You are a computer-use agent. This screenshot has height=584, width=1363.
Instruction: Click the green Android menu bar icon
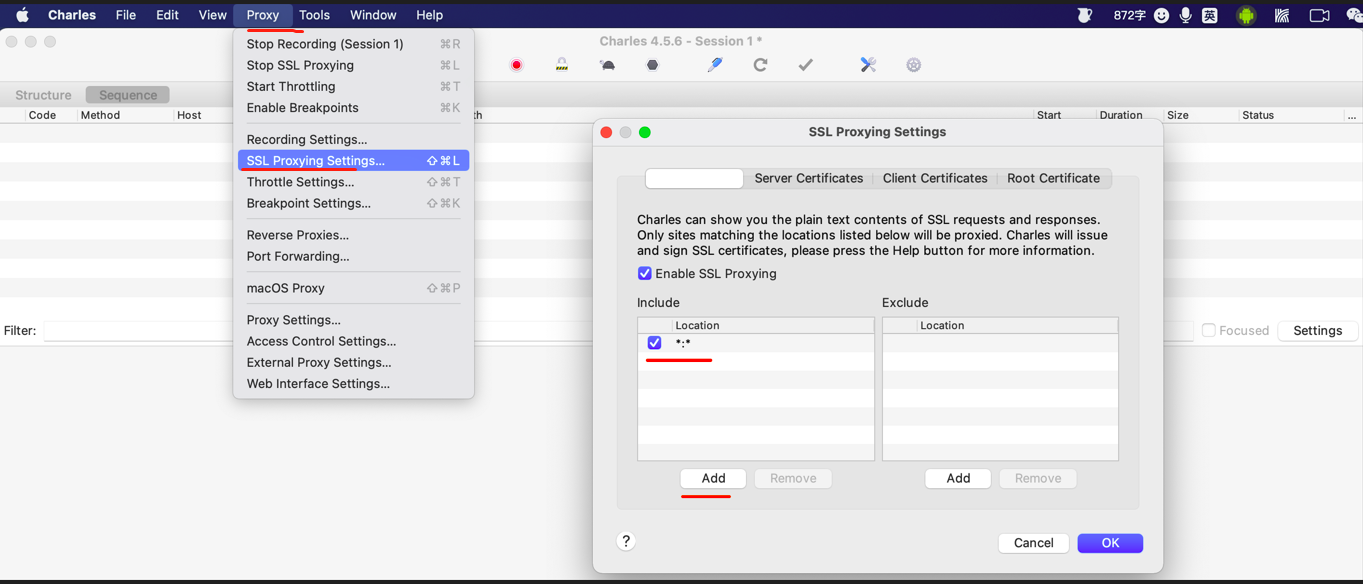tap(1246, 15)
